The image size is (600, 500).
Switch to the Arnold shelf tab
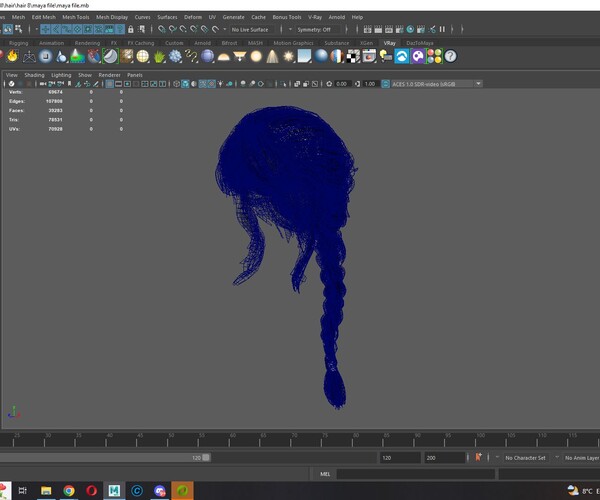coord(202,43)
